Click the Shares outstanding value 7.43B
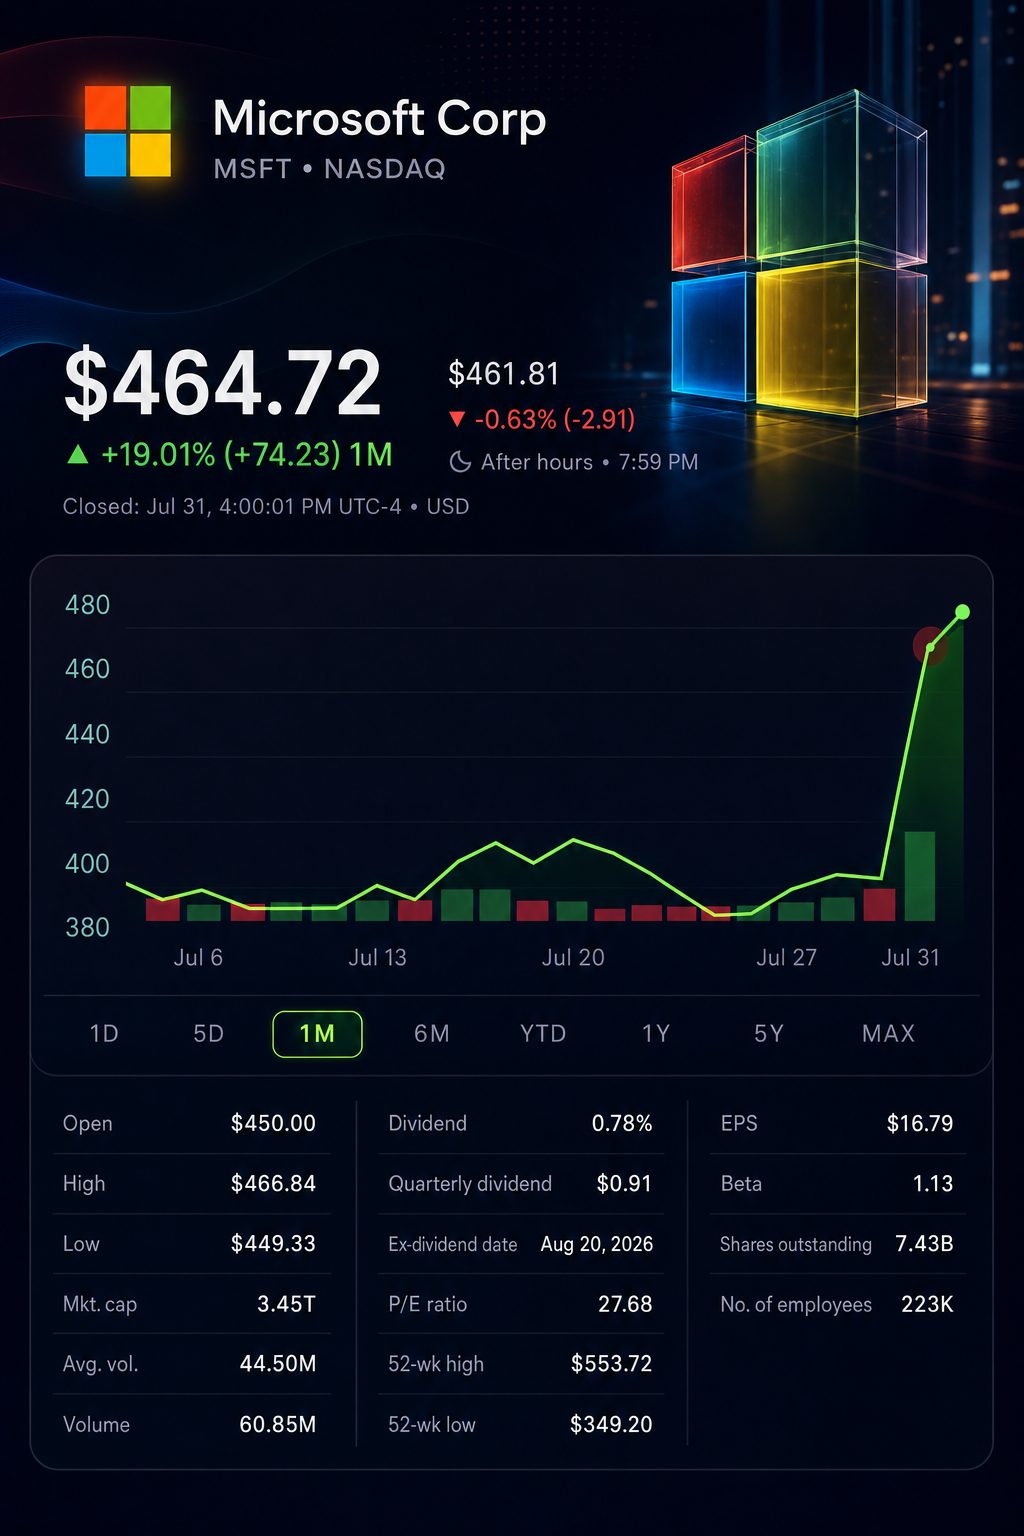 click(924, 1244)
